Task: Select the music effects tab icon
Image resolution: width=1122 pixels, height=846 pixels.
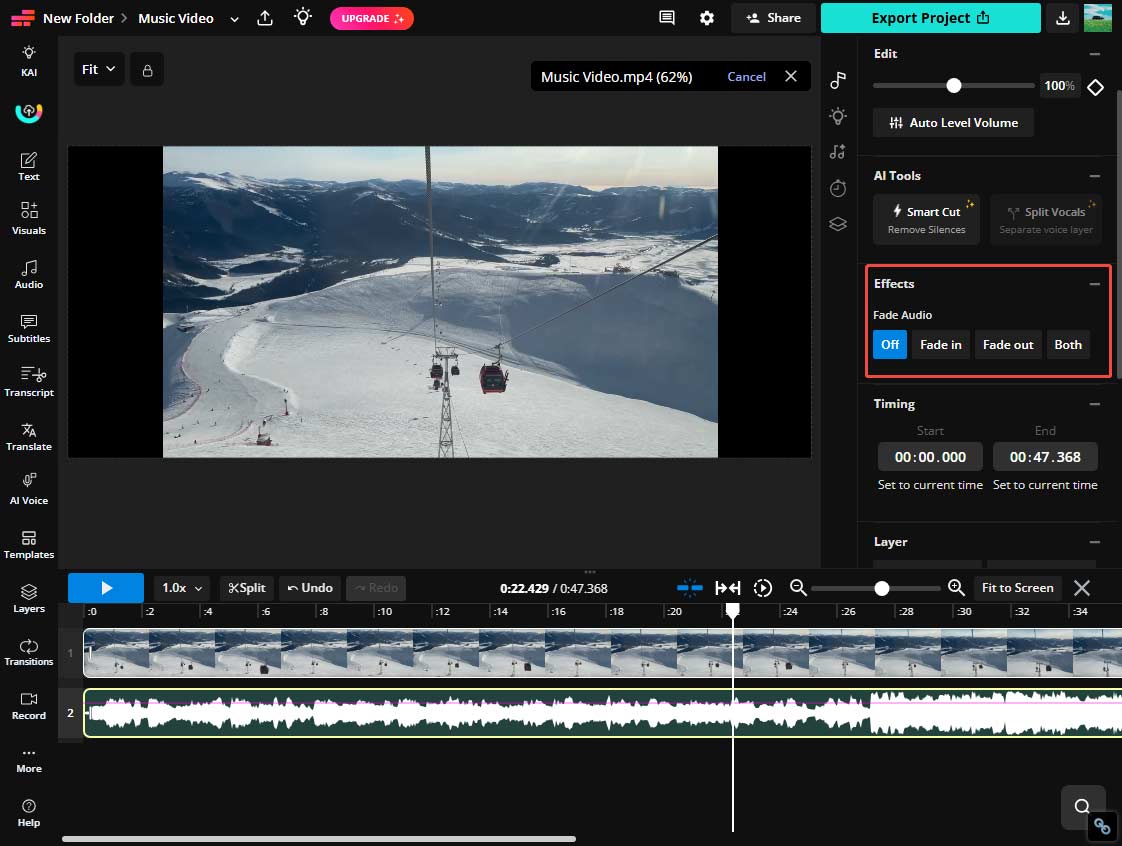Action: pos(838,152)
